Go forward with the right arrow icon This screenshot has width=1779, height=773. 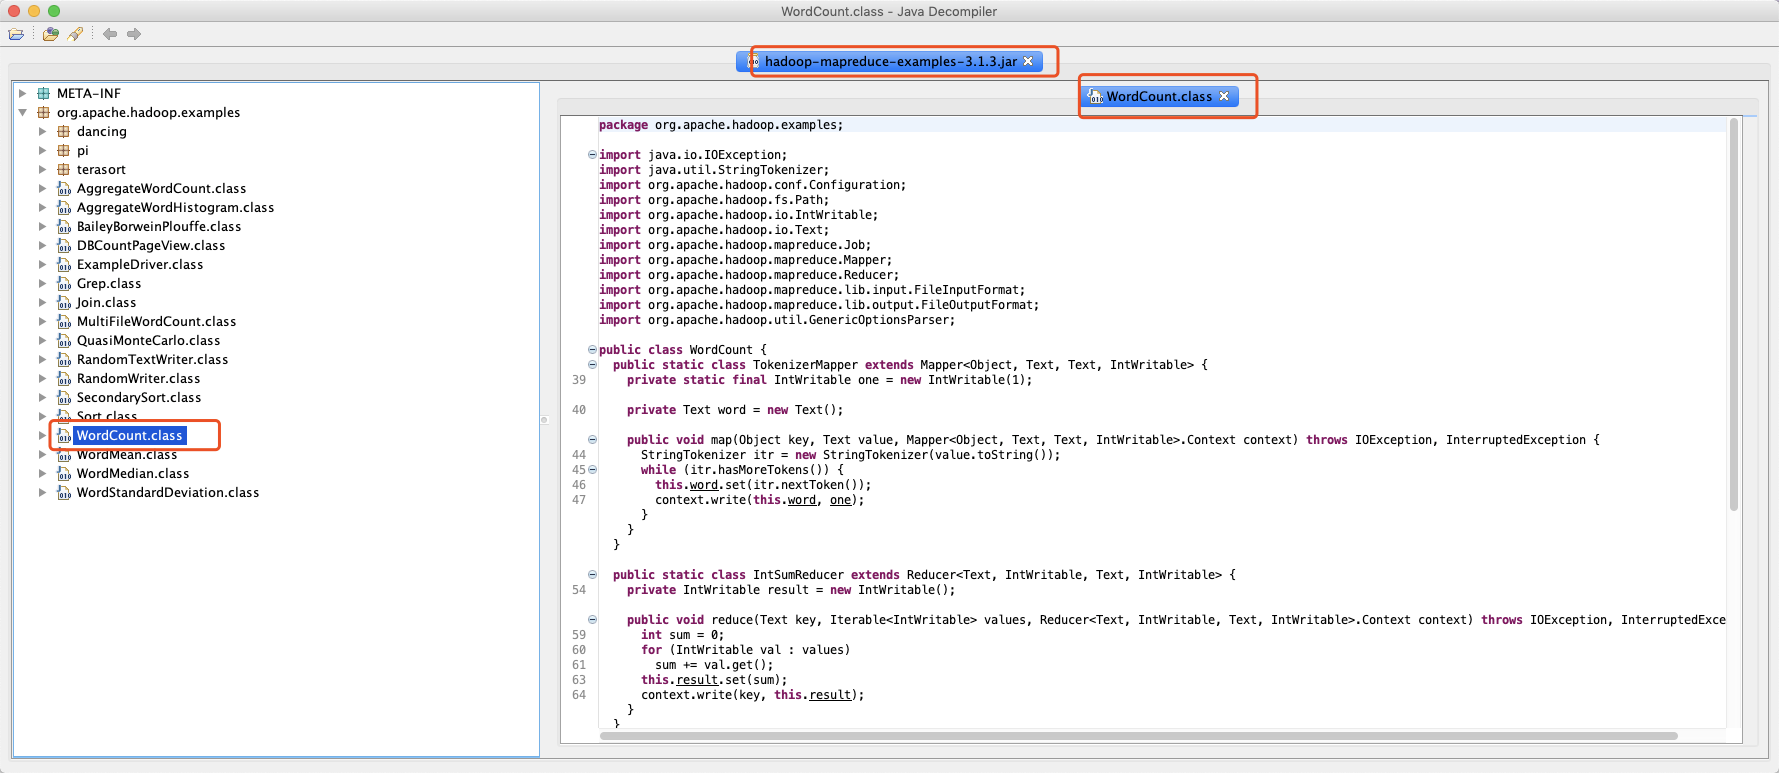pyautogui.click(x=134, y=34)
